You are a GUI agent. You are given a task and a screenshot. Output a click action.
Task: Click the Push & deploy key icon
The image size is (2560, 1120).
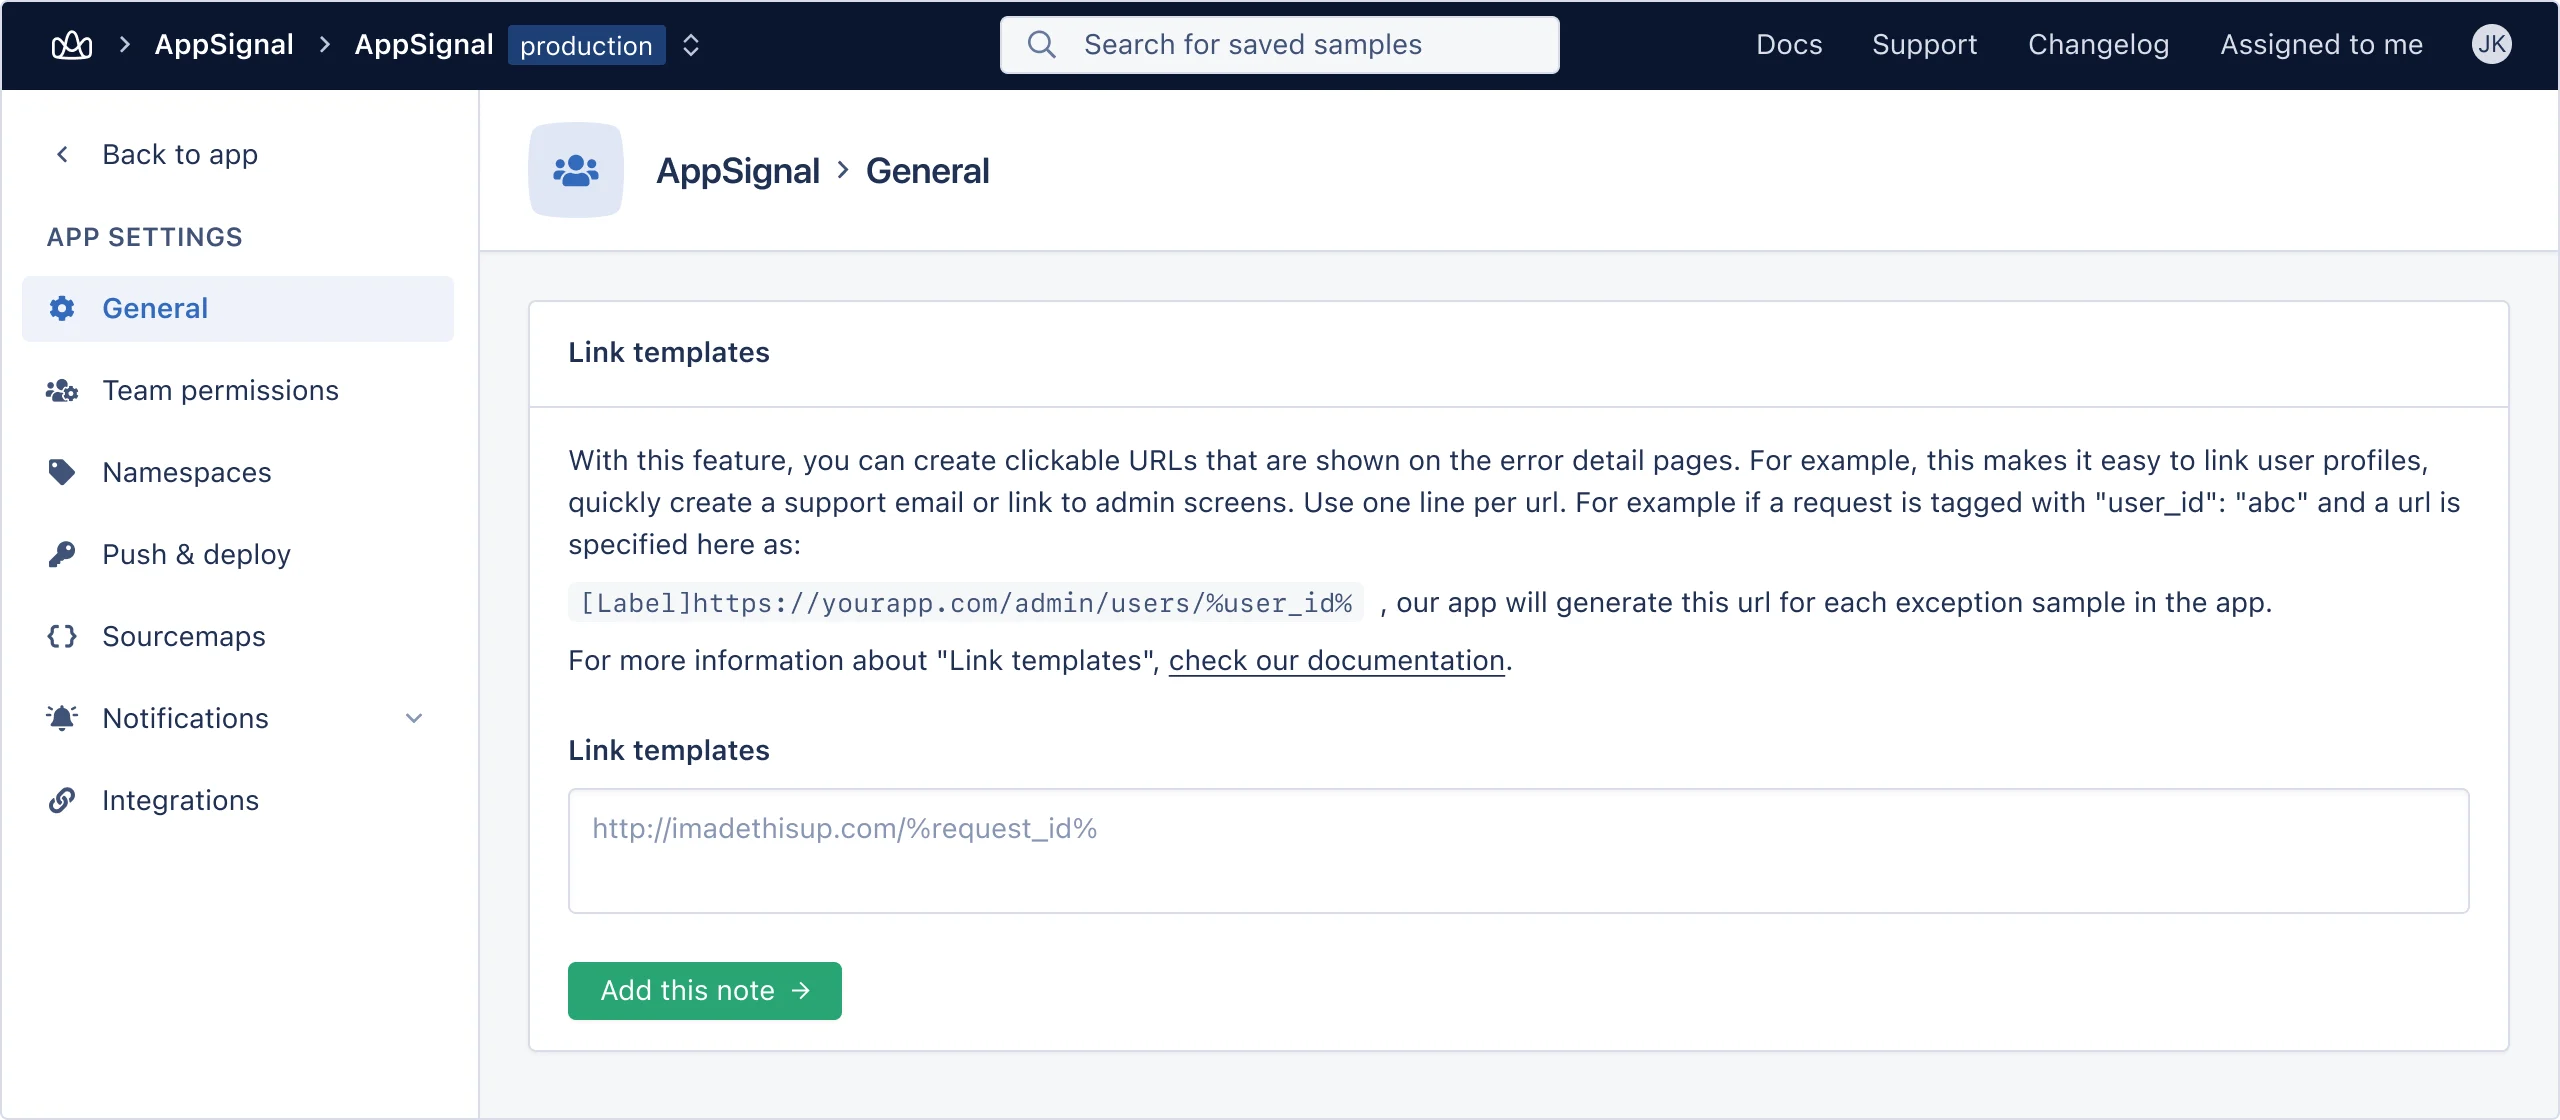pyautogui.click(x=62, y=554)
